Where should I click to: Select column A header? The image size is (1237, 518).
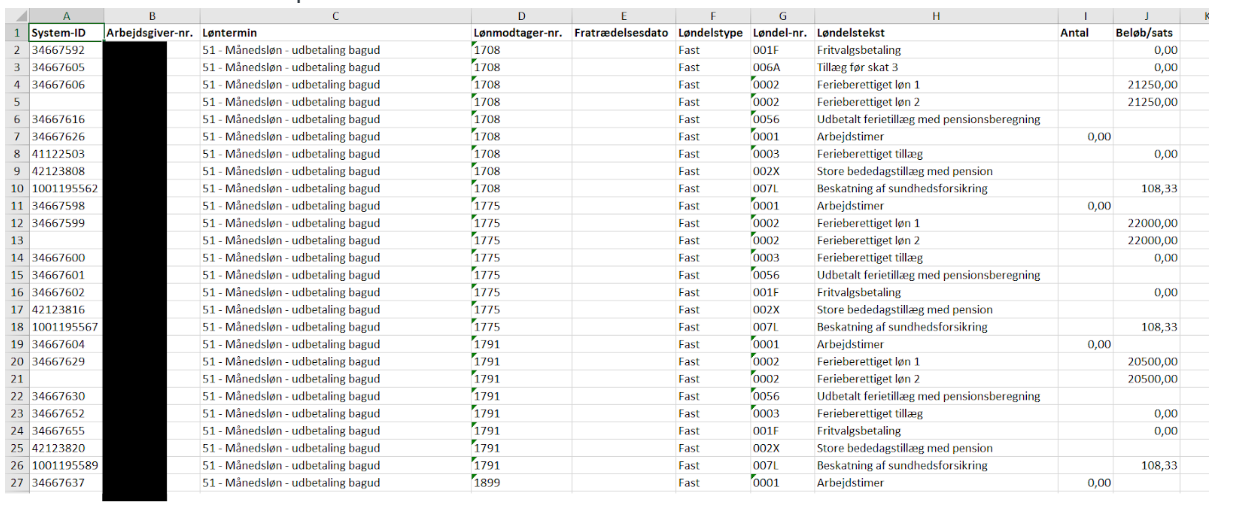tap(66, 16)
